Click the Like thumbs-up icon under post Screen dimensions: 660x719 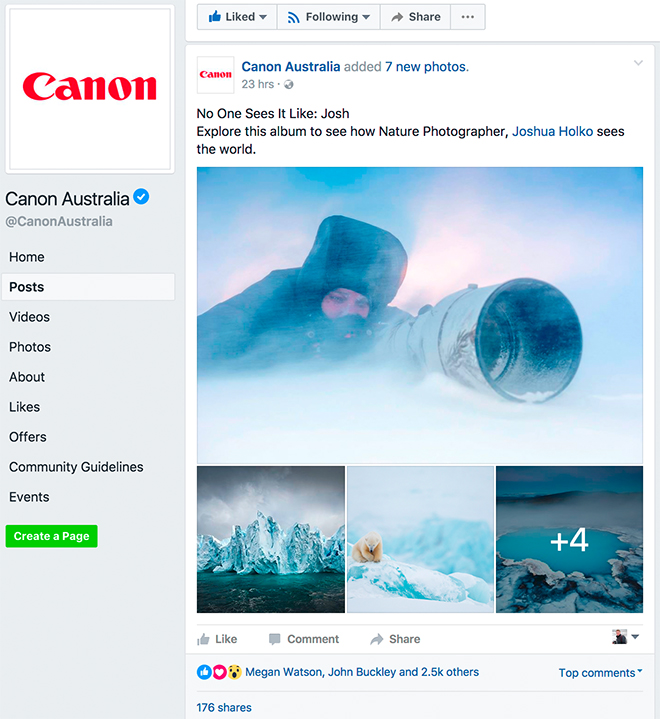203,639
